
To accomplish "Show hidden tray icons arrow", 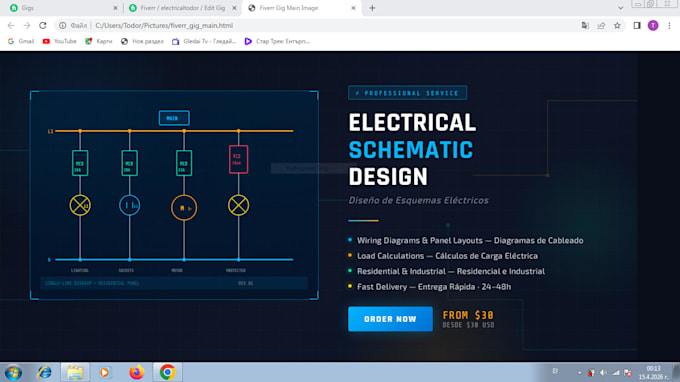I will pos(579,372).
